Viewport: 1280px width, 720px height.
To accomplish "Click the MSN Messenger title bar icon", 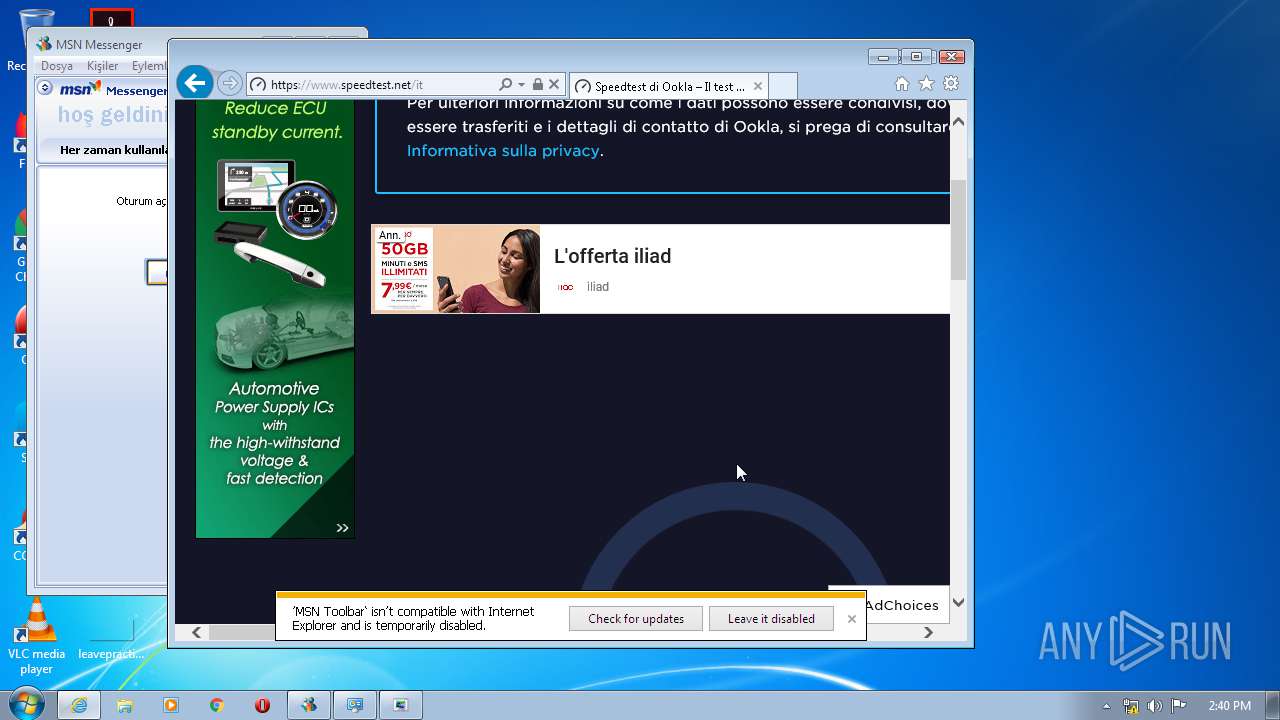I will tap(44, 44).
